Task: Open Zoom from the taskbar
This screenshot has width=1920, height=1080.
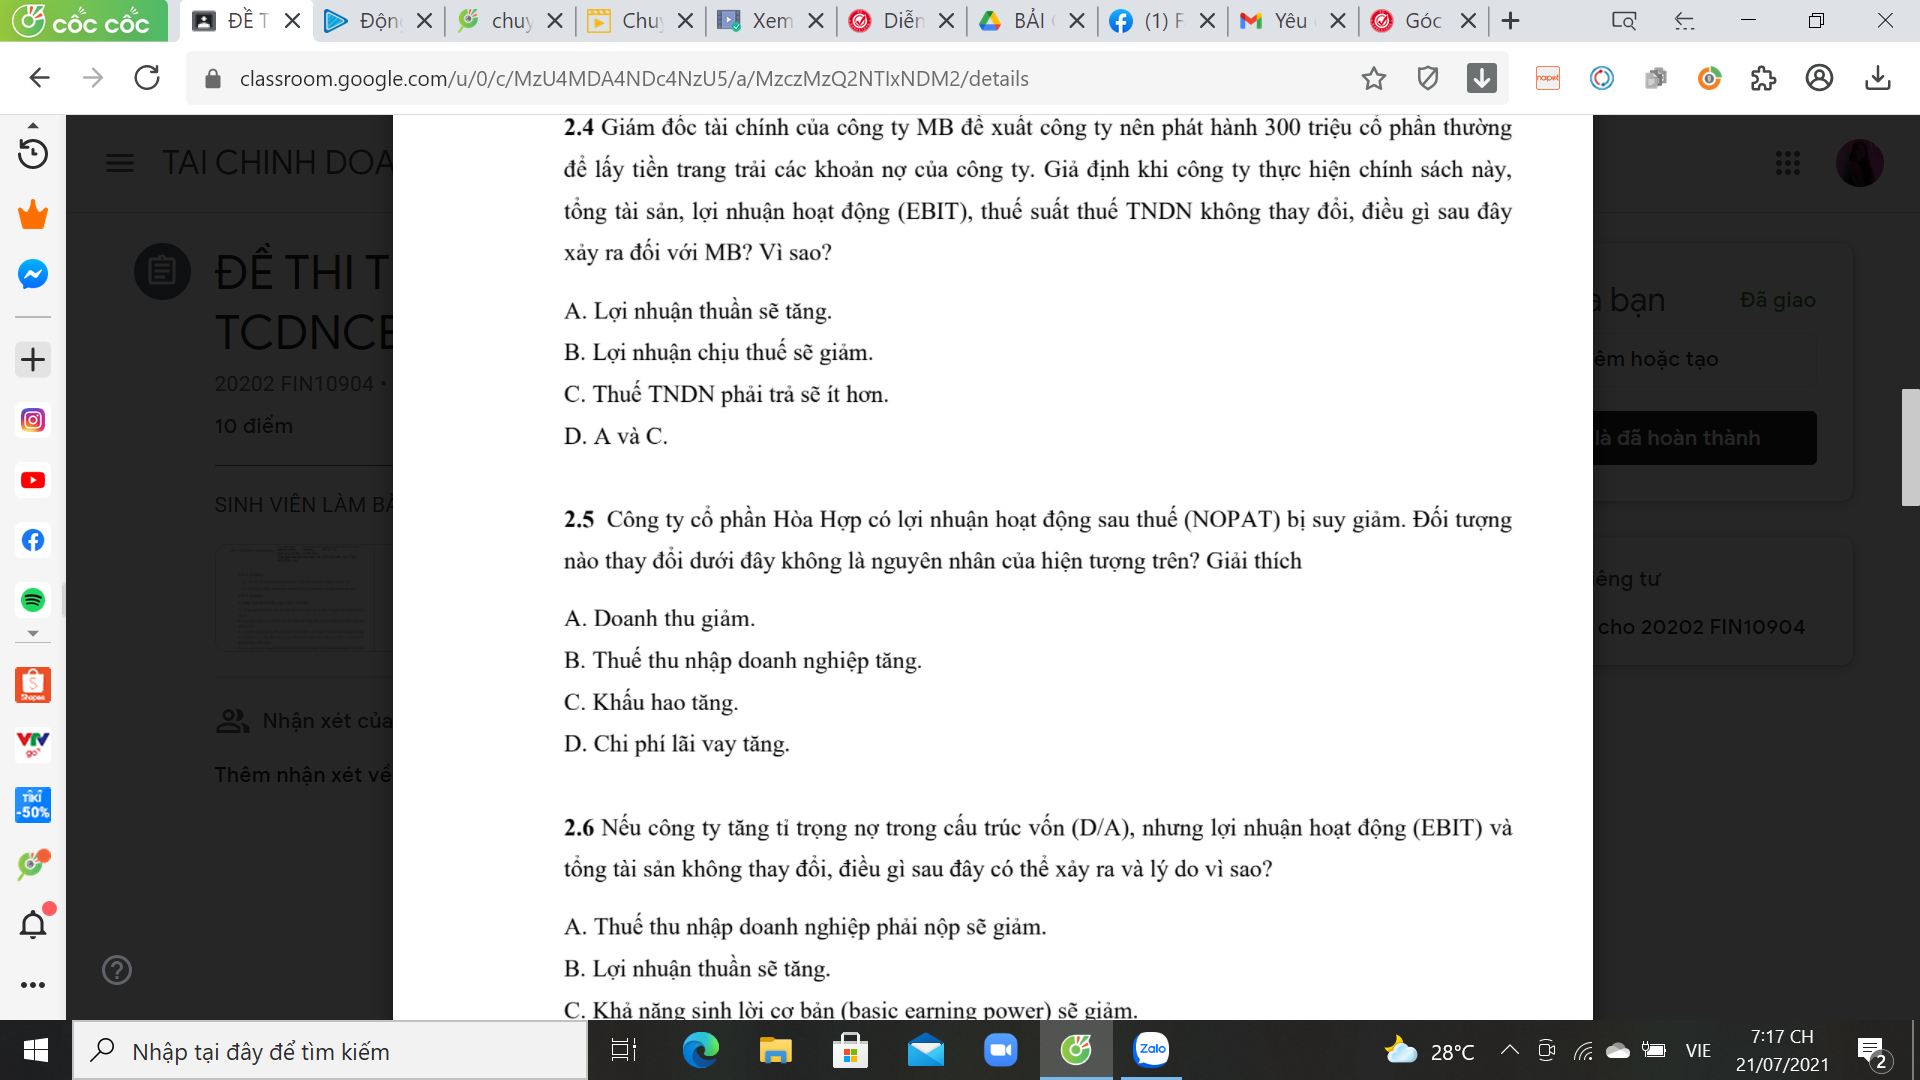Action: click(1001, 1050)
